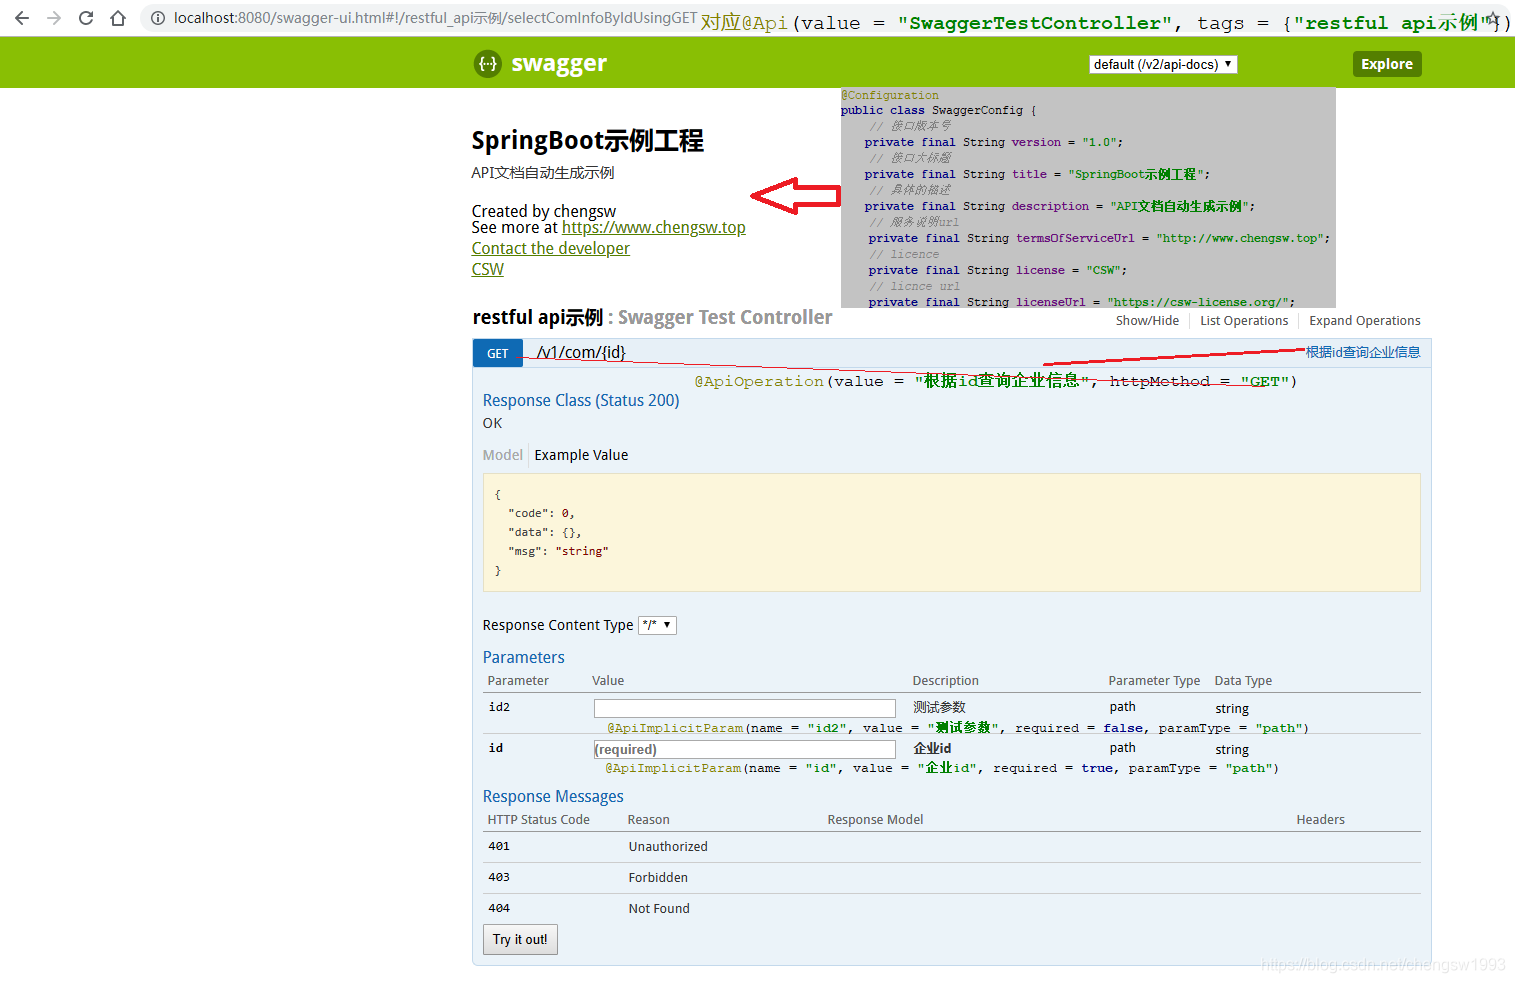Click the Try it out! button
1515x983 pixels.
[x=520, y=940]
